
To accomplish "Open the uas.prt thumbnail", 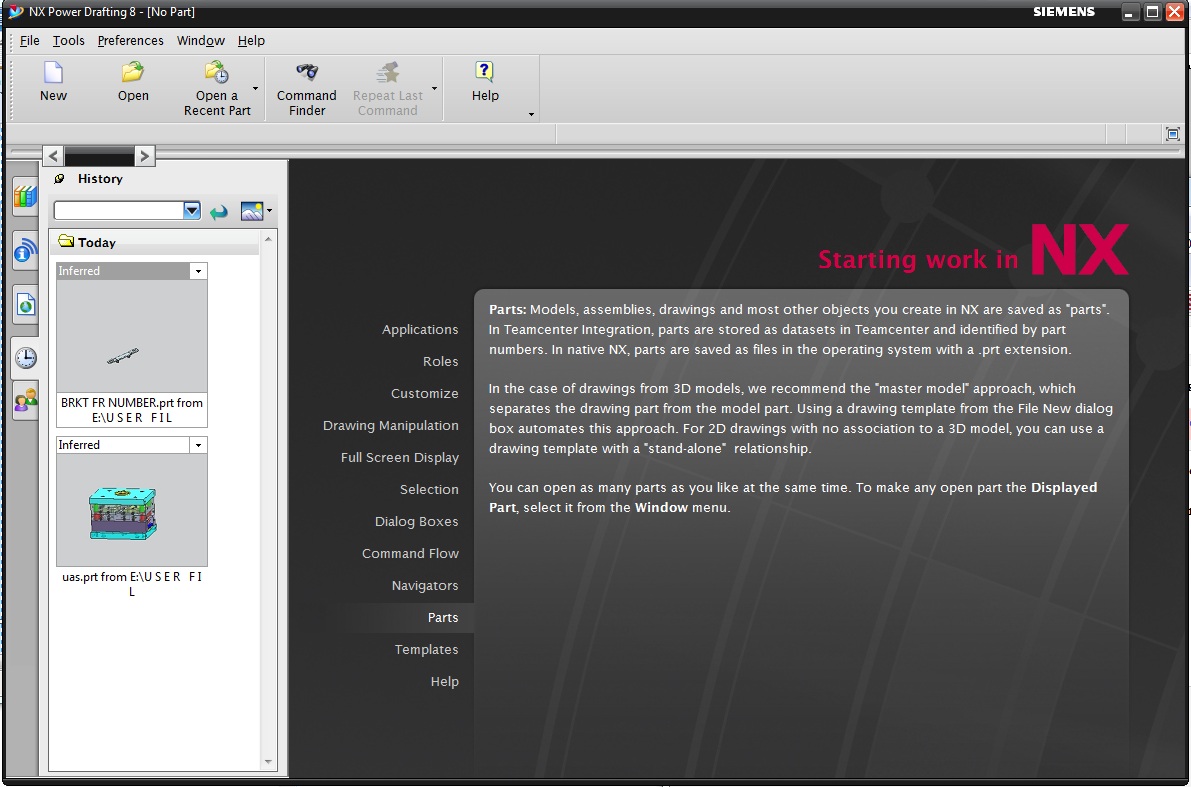I will tap(131, 510).
